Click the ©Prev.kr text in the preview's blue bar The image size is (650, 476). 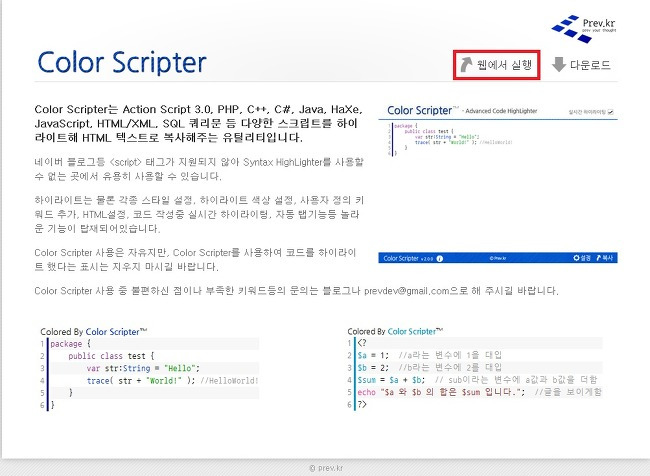[x=497, y=258]
